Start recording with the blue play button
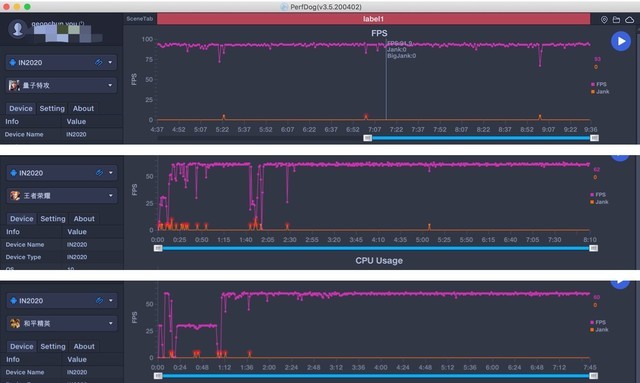 coord(621,41)
